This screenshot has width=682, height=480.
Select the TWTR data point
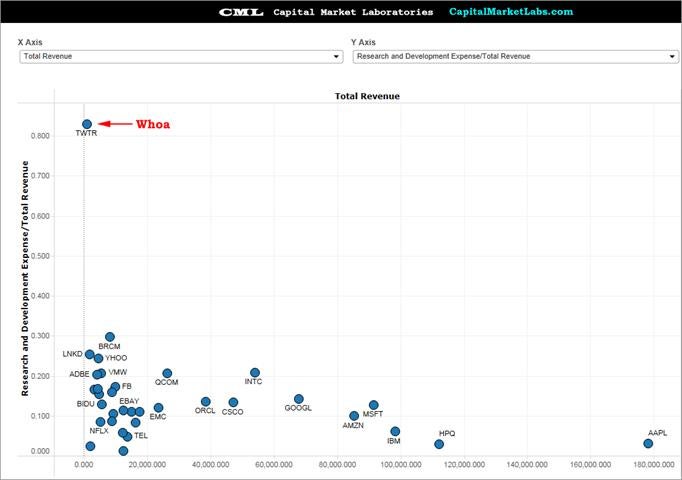87,124
